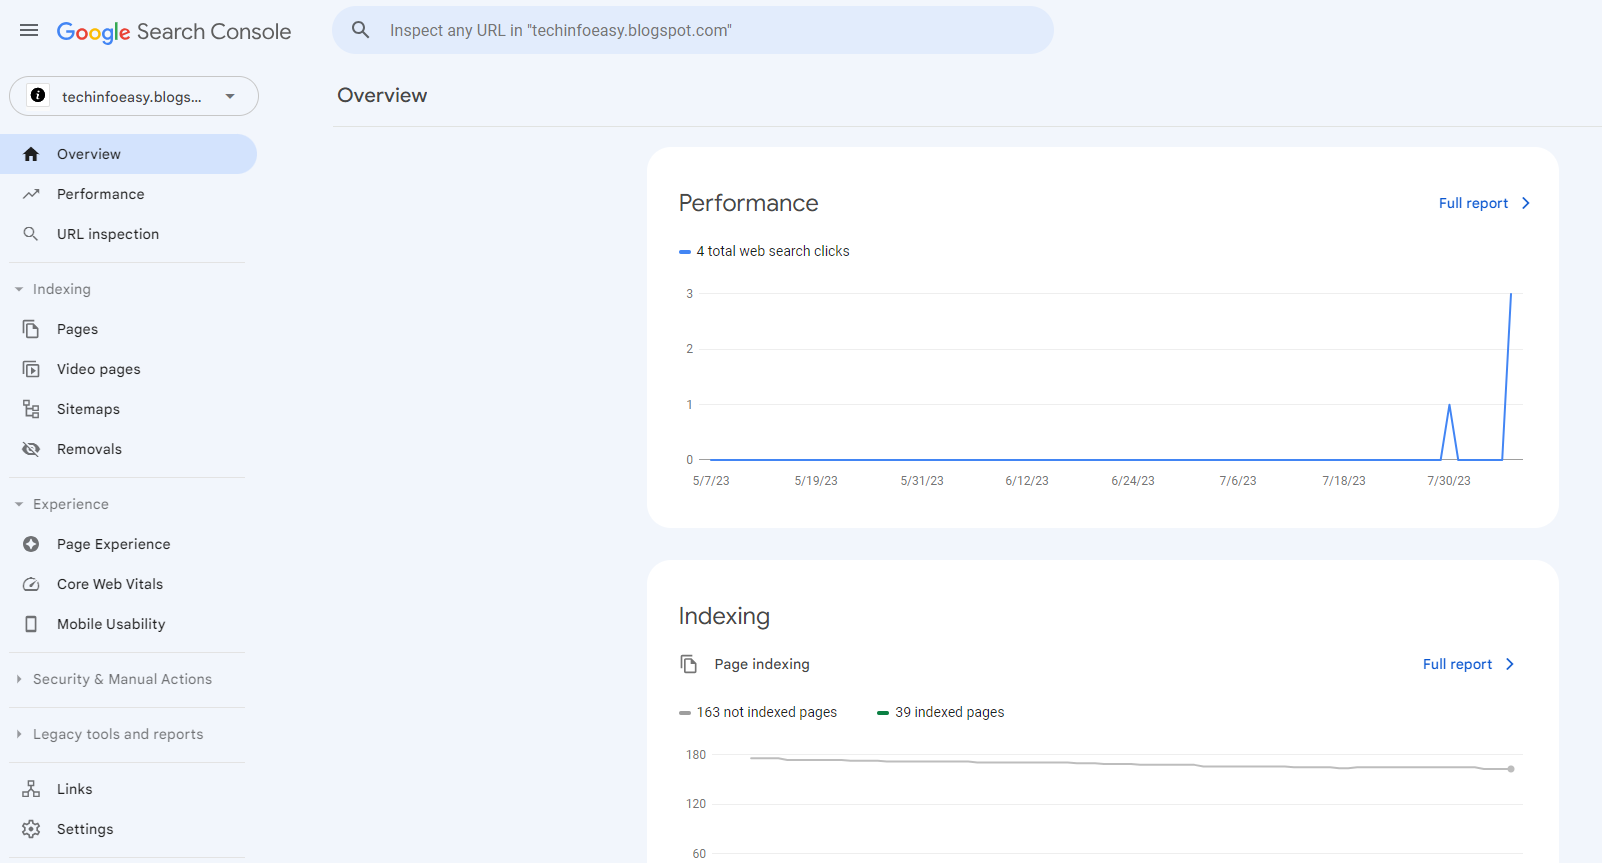Open the hamburger main menu

[29, 31]
